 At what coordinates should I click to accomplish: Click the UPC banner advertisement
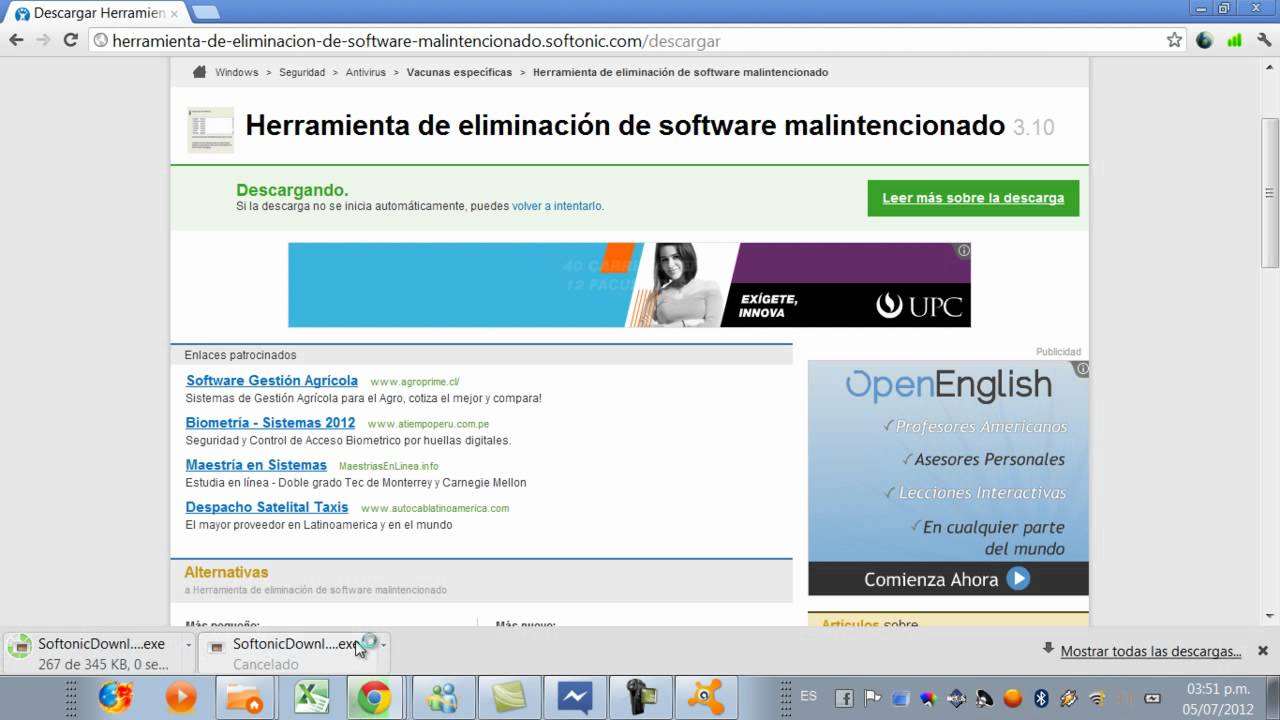(x=629, y=285)
